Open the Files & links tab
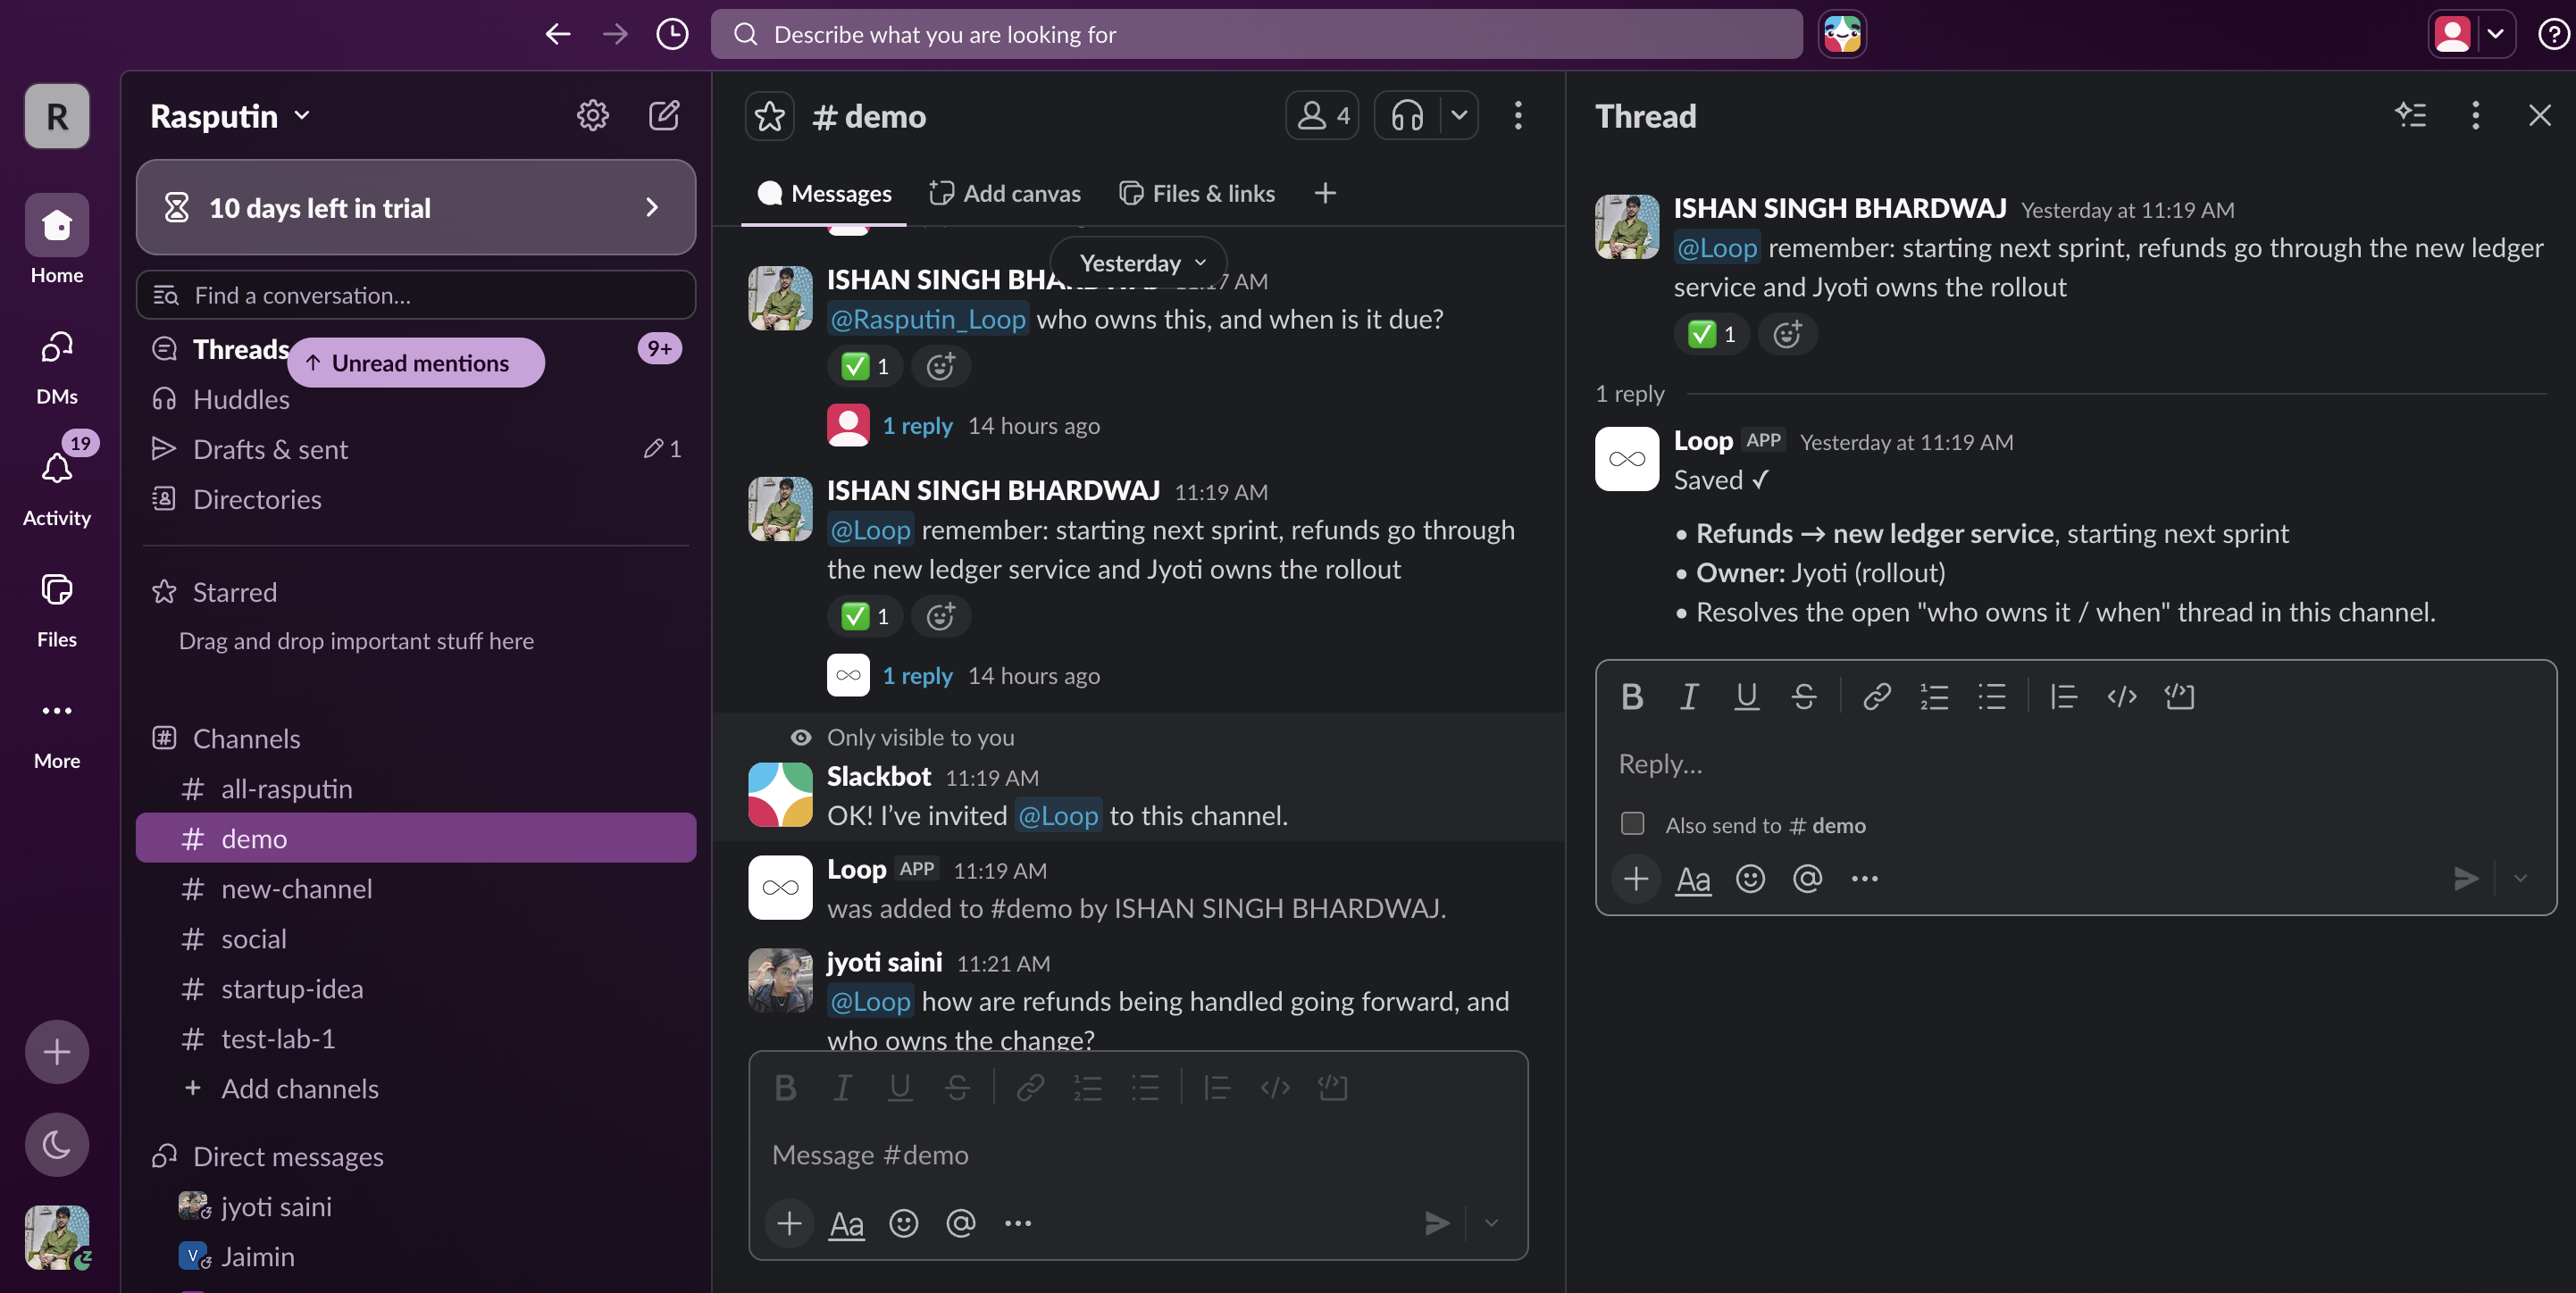Viewport: 2576px width, 1293px height. point(1197,194)
